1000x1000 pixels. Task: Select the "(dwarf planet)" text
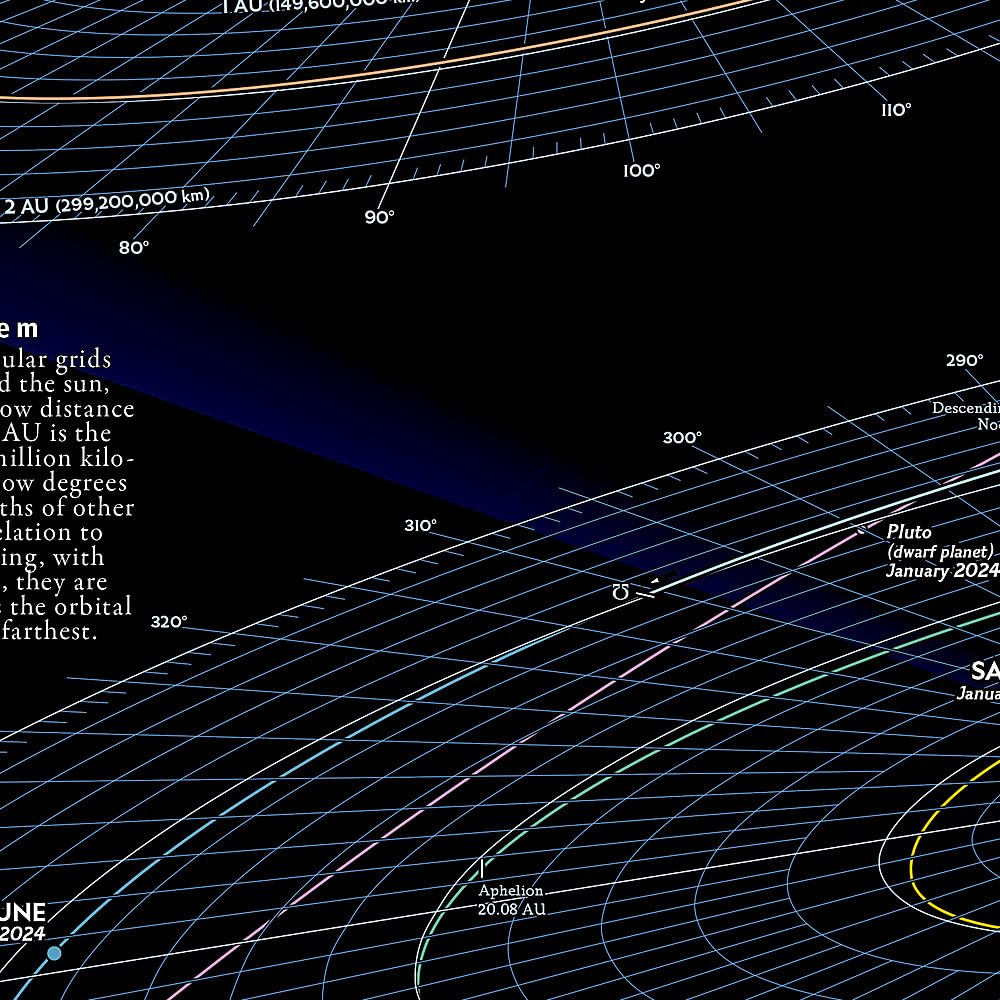tap(941, 551)
